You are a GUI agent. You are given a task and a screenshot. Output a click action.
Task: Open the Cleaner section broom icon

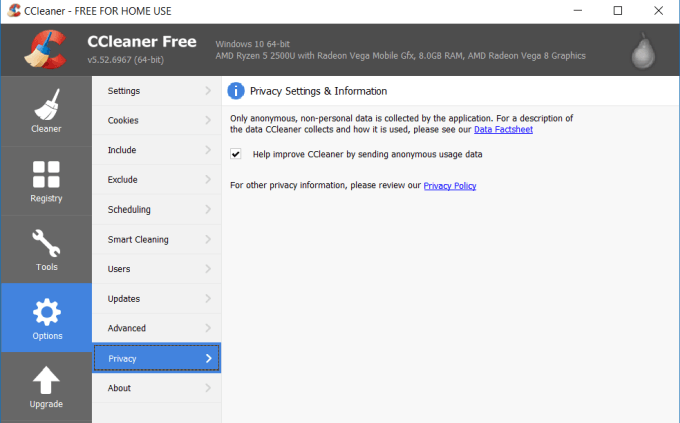[46, 105]
